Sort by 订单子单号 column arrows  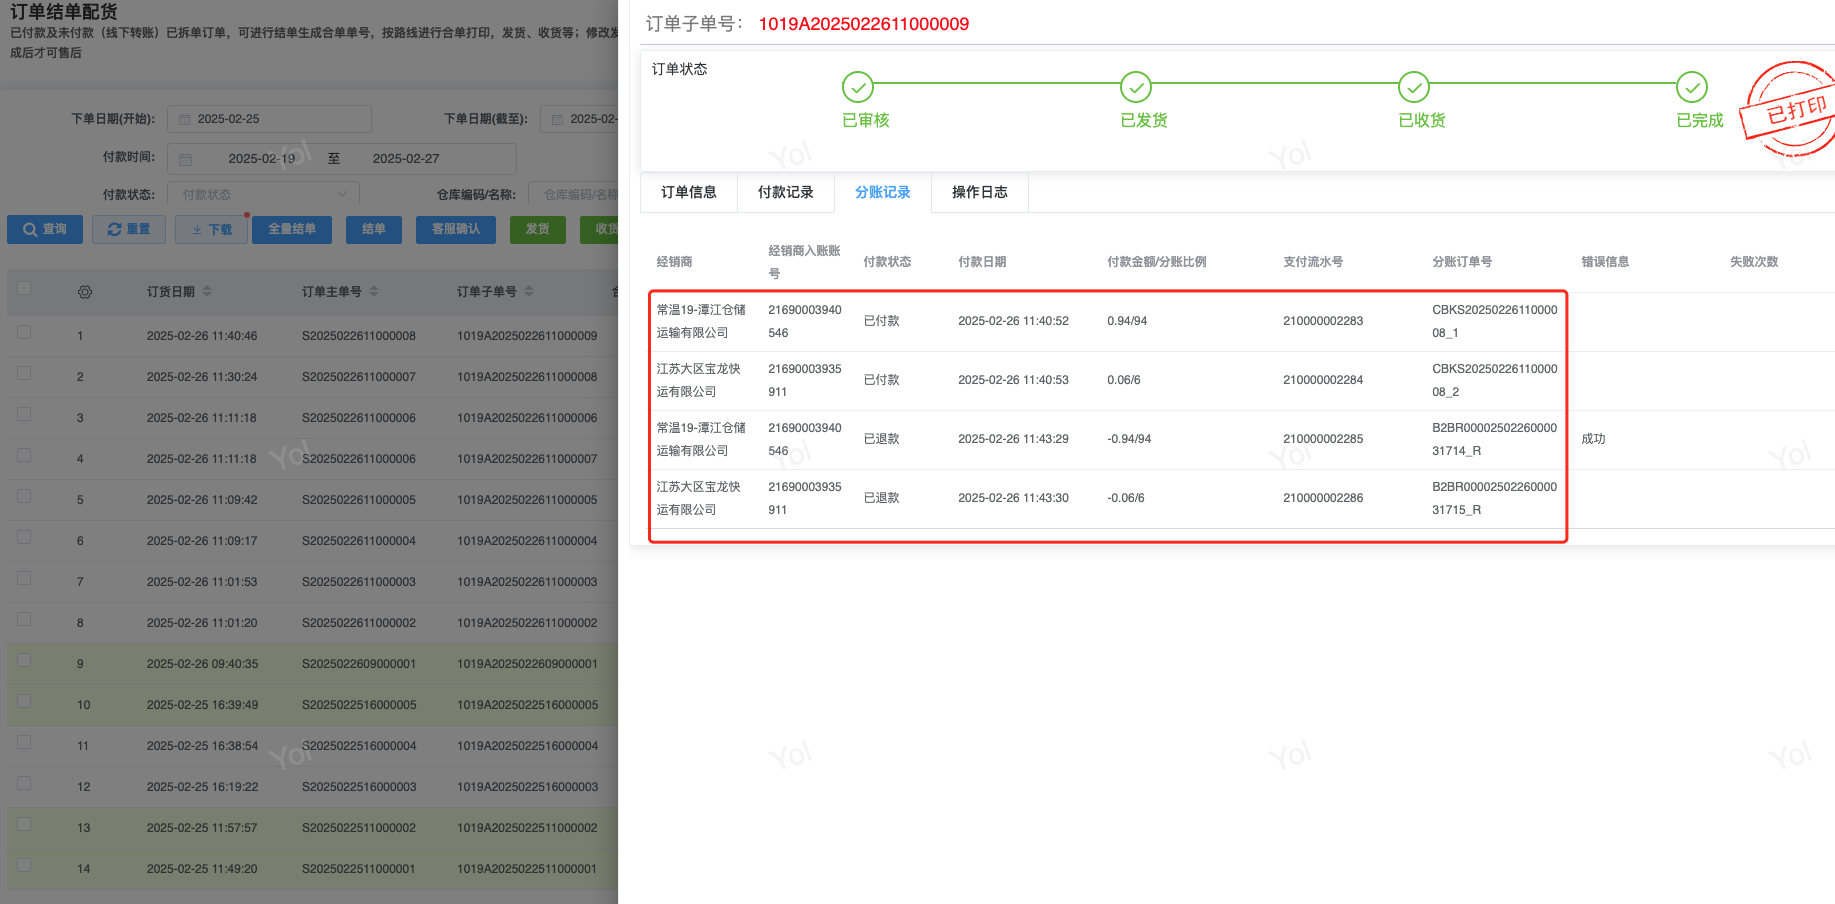click(x=529, y=291)
